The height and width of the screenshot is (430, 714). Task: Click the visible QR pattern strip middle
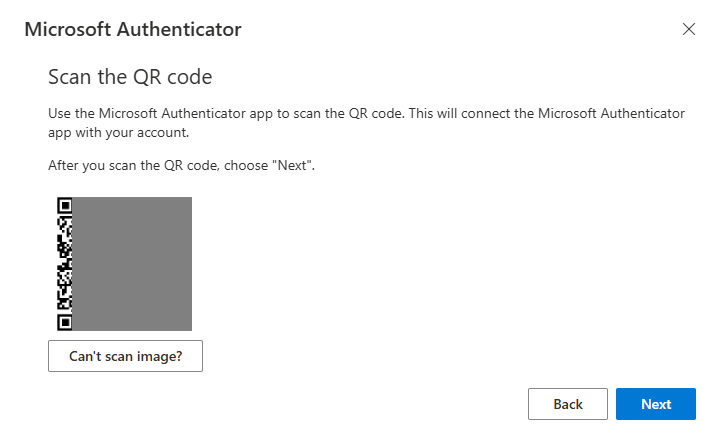point(65,264)
